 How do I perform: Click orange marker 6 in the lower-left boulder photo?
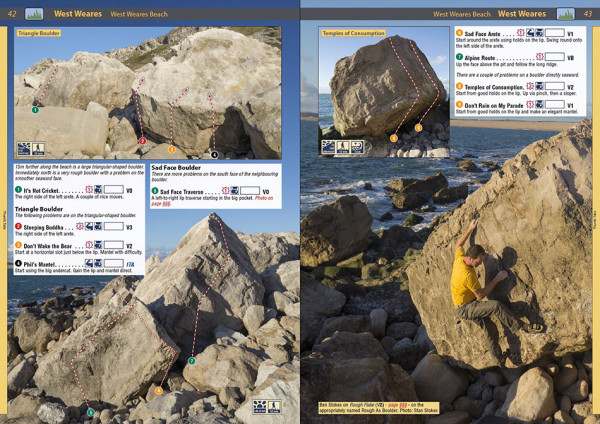pos(158,390)
